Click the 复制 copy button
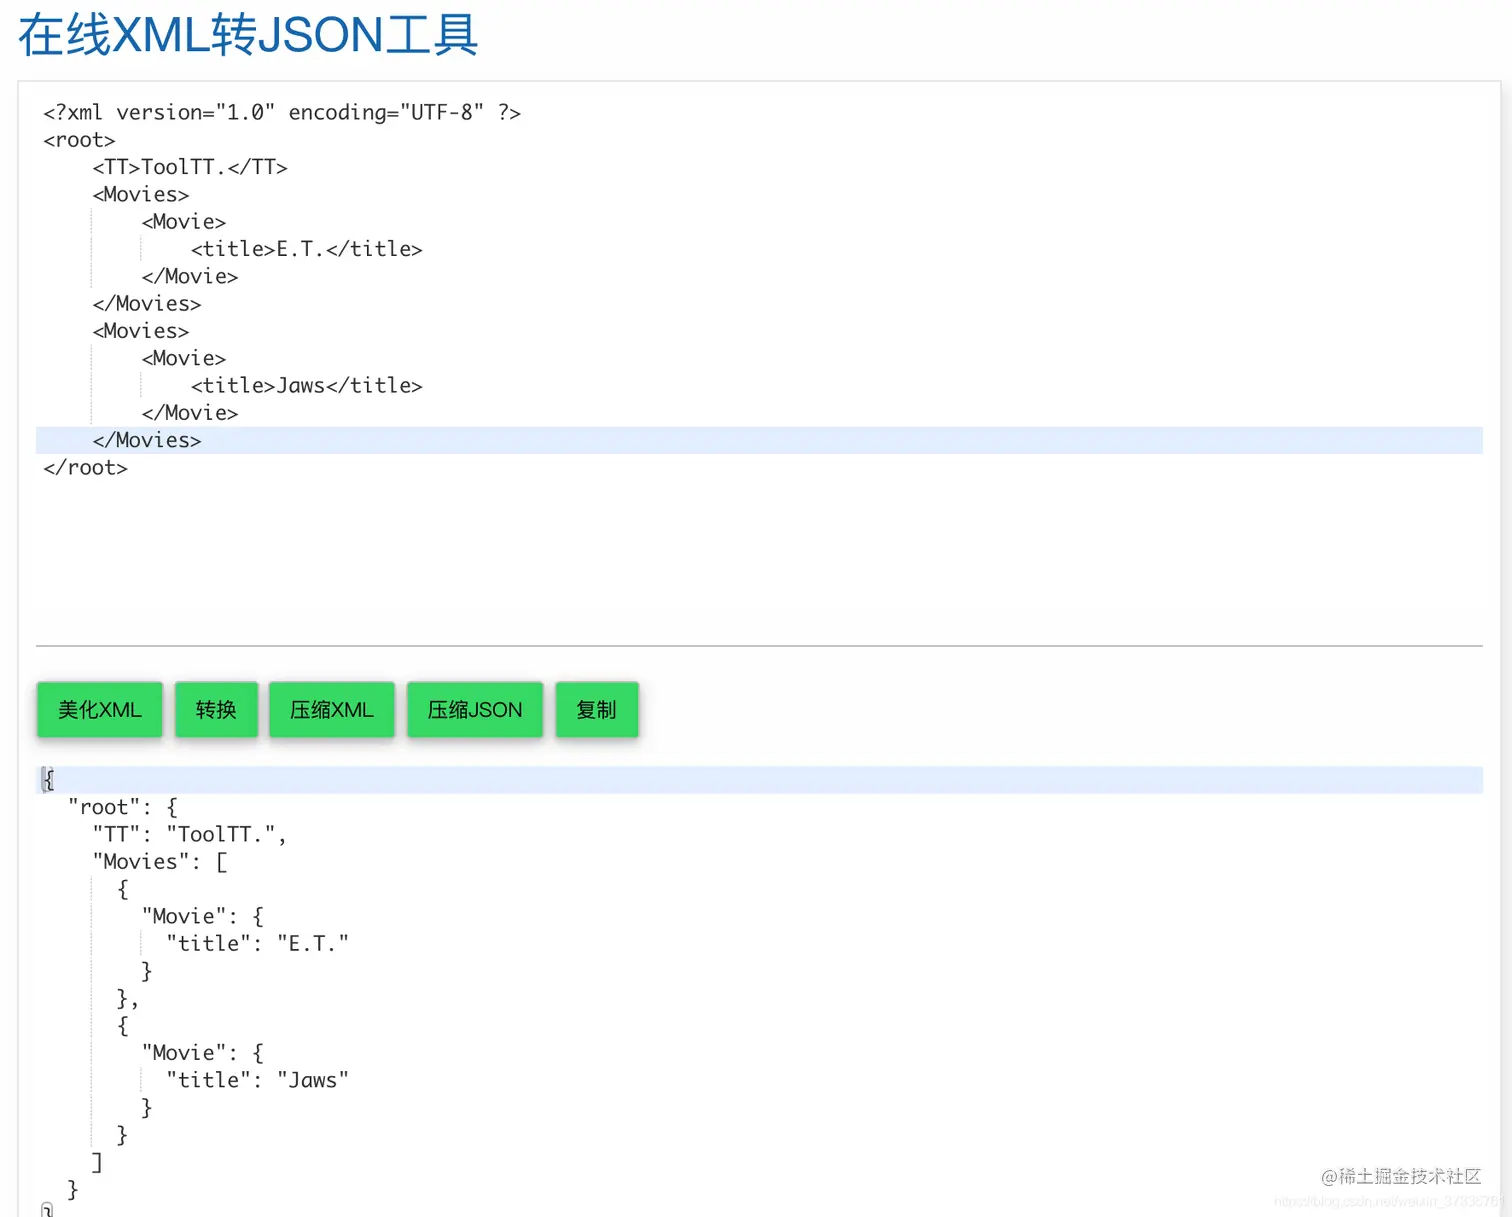This screenshot has width=1512, height=1217. click(x=597, y=710)
